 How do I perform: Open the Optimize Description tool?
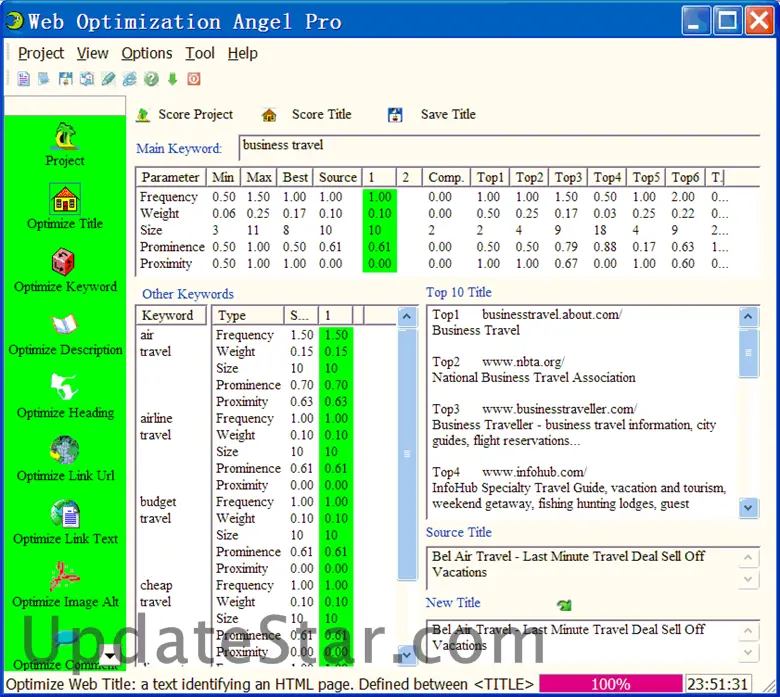(65, 333)
